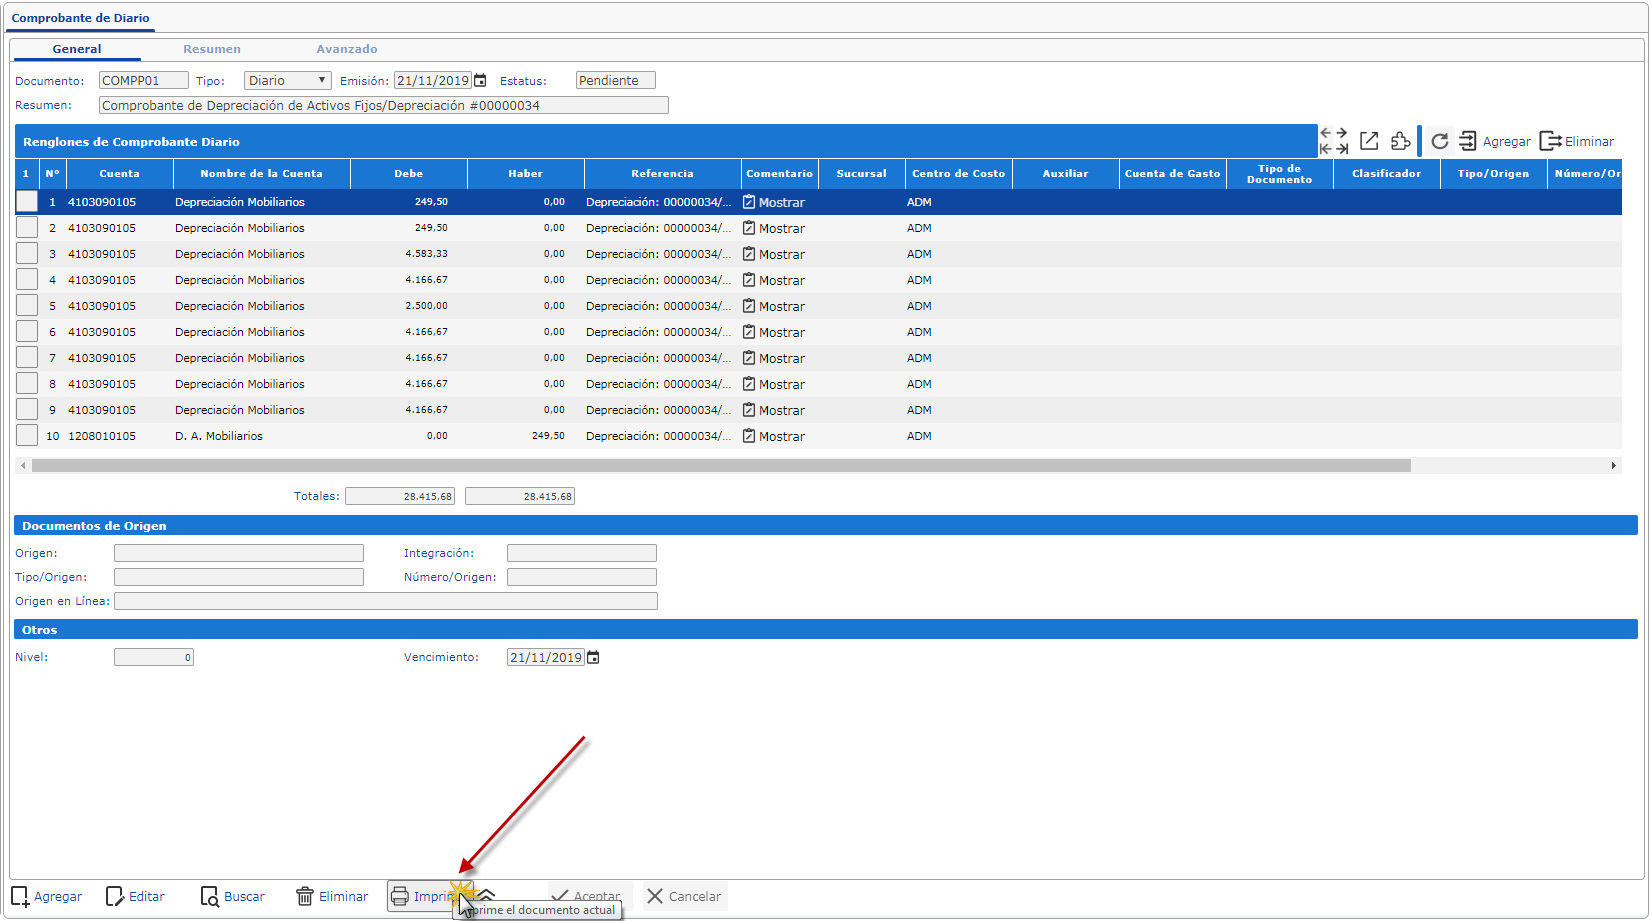Check the box for row 10
Image resolution: width=1651 pixels, height=921 pixels.
27,436
